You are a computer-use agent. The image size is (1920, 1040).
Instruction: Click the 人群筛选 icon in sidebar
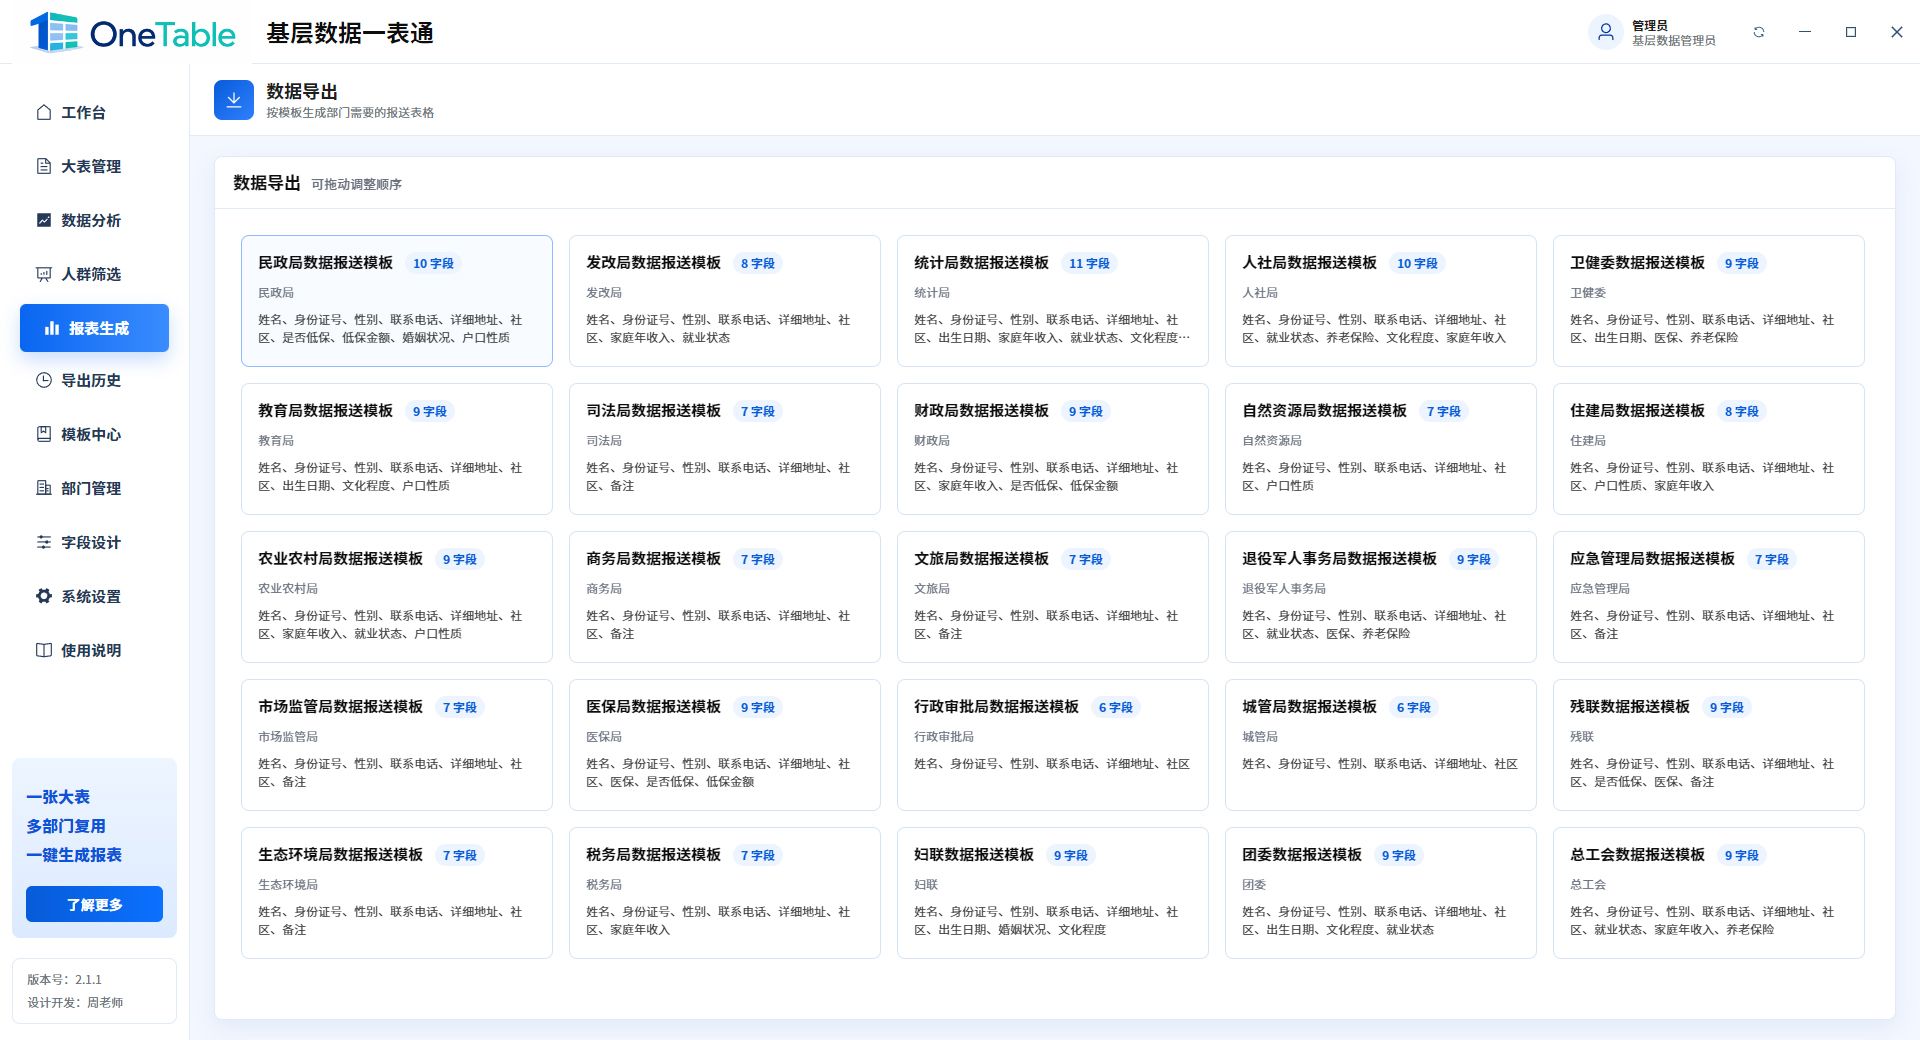click(x=44, y=274)
